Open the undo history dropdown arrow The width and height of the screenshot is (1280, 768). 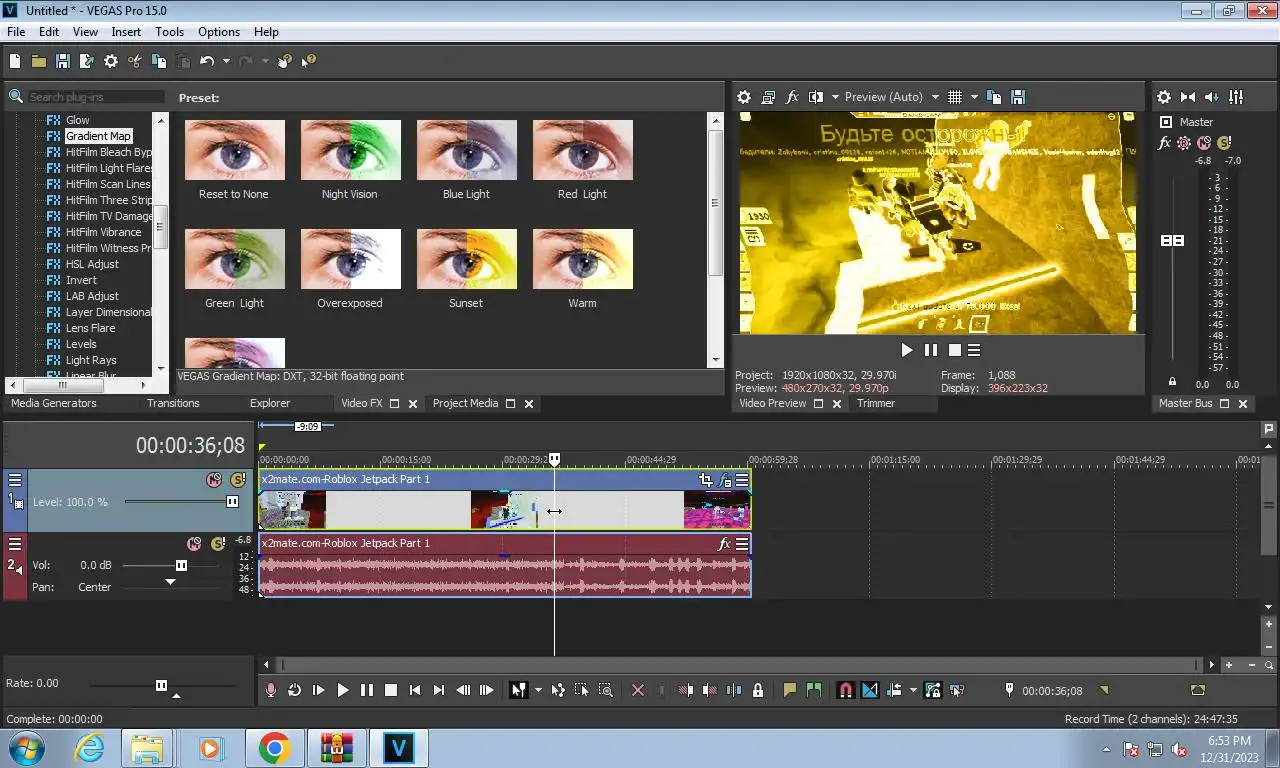tap(226, 61)
